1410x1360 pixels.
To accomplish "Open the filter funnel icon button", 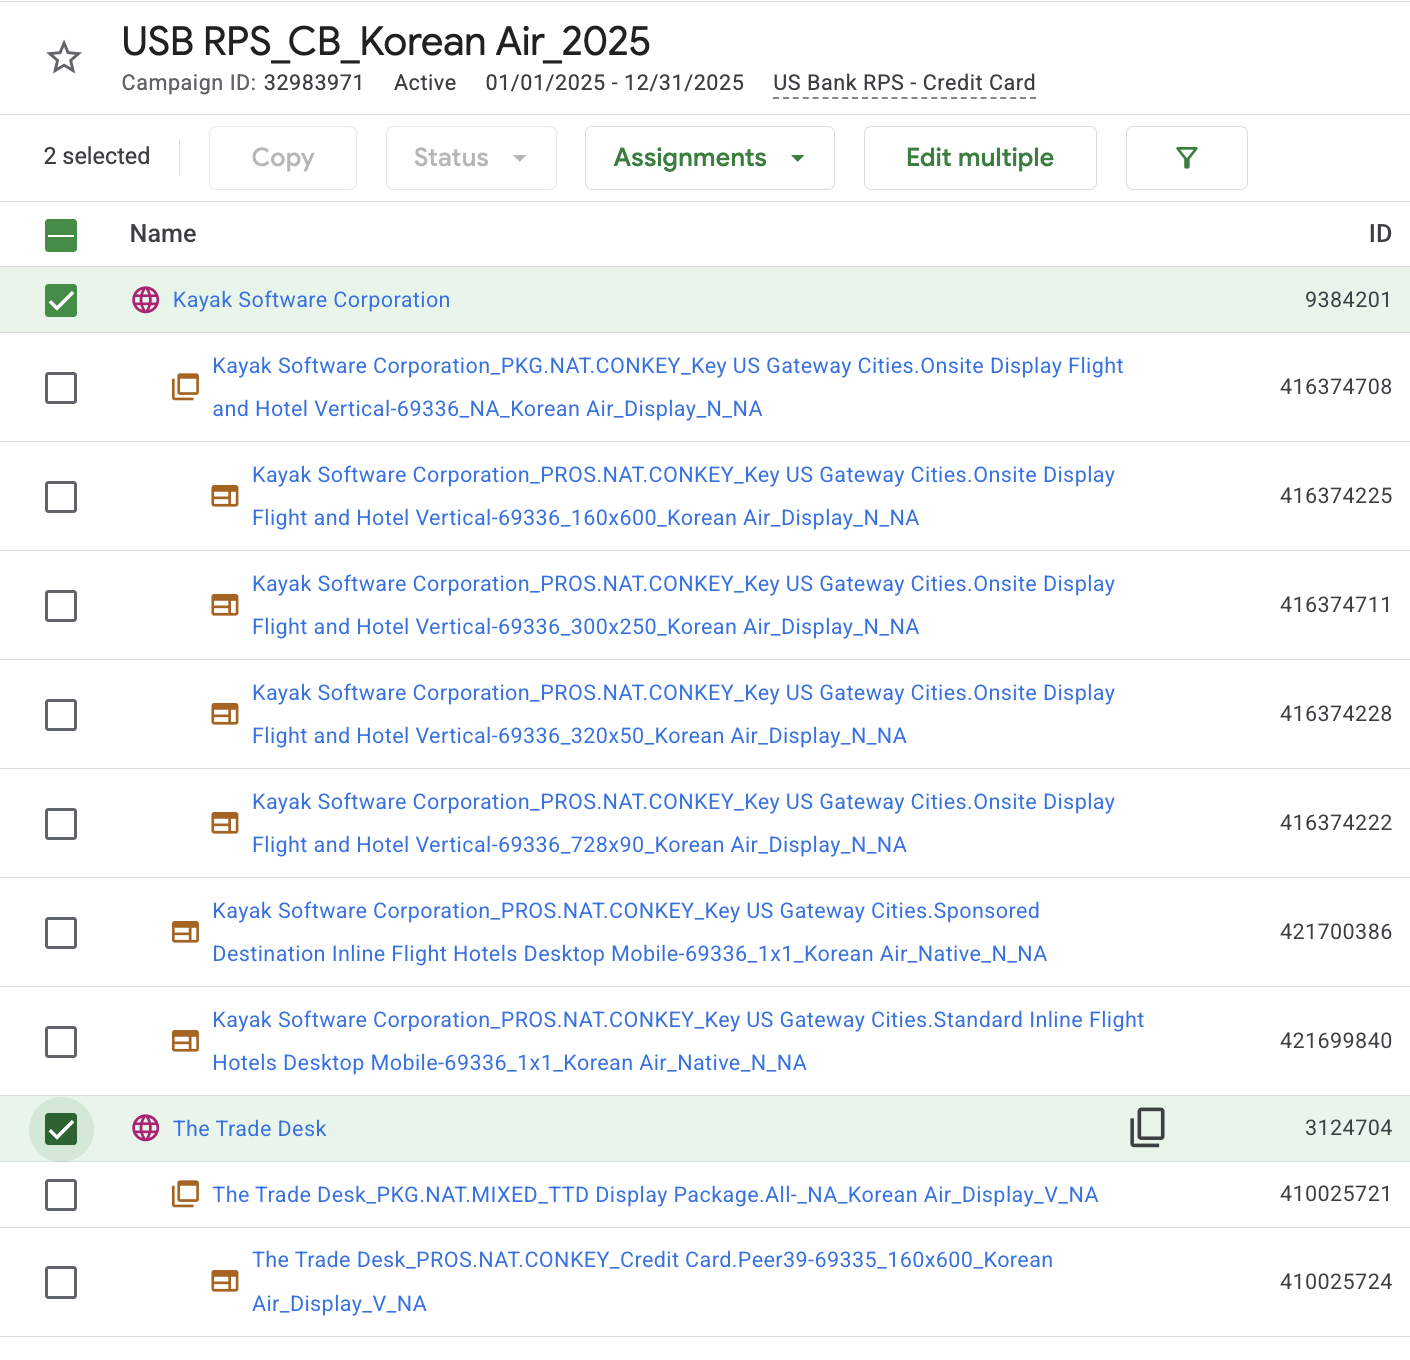I will pyautogui.click(x=1186, y=158).
